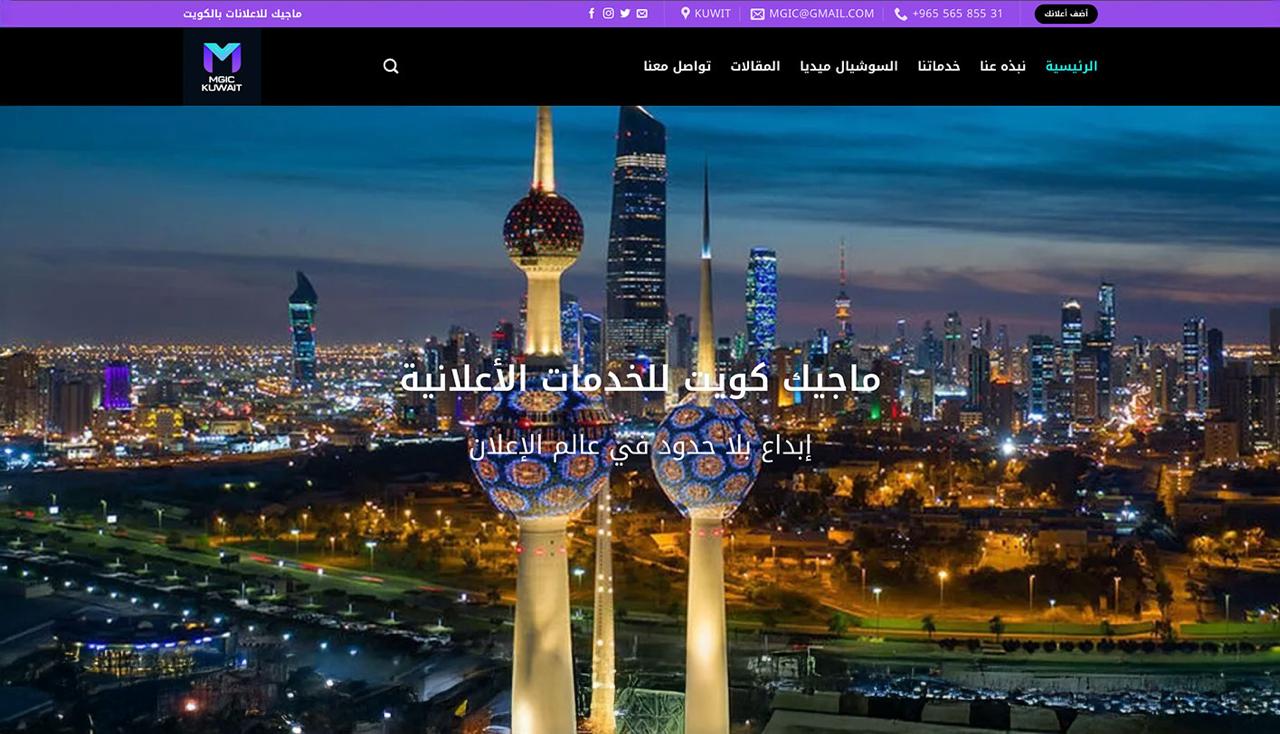Open the خدماتنا menu item

tap(938, 66)
